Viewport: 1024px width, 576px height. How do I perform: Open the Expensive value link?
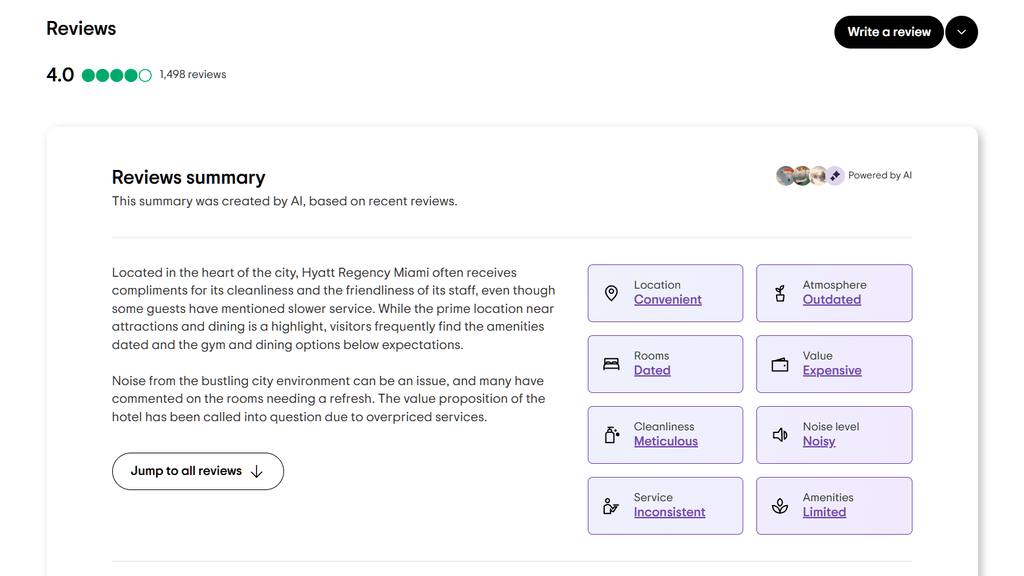coord(833,370)
